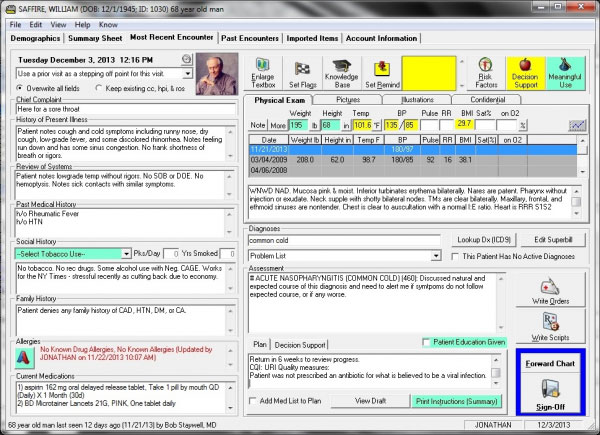Select the 03/04/2009 vitals row
The width and height of the screenshot is (600, 435).
[413, 160]
